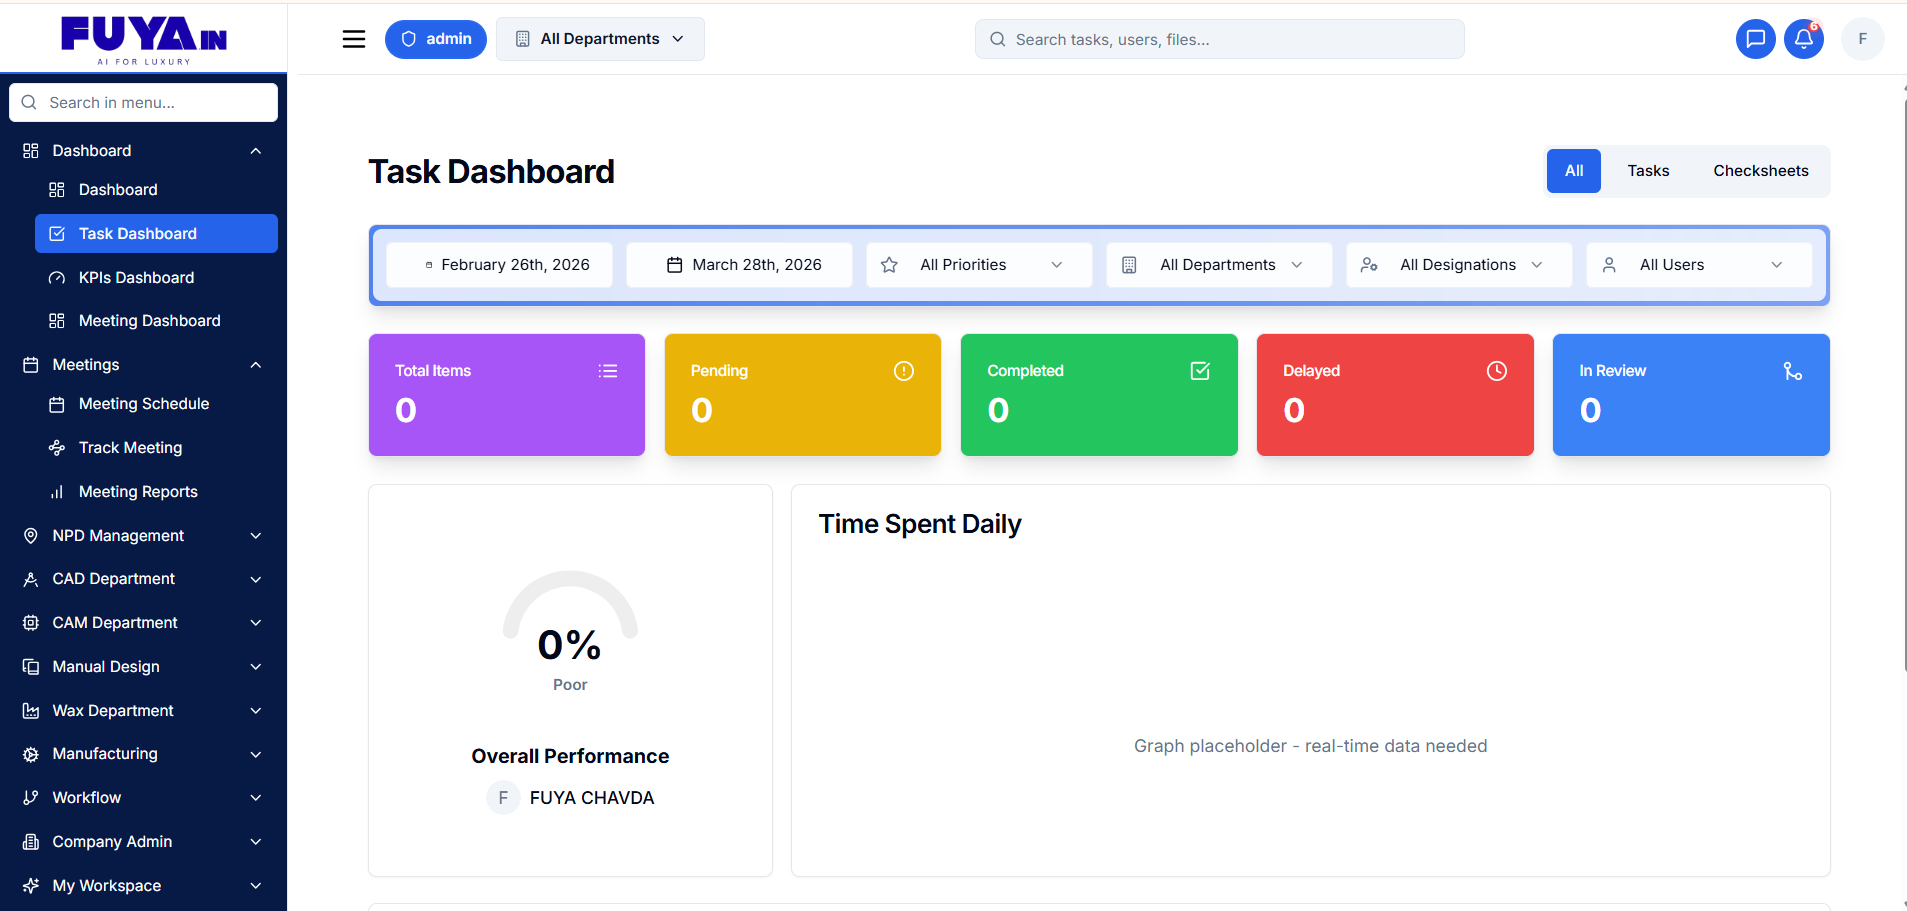The height and width of the screenshot is (911, 1907).
Task: Click the list icon on Total Items card
Action: point(607,371)
